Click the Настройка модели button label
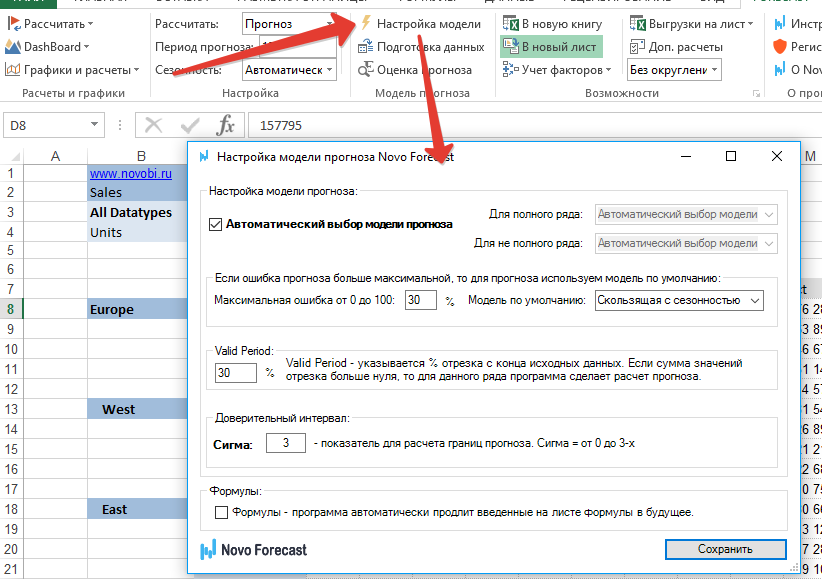This screenshot has width=822, height=579. pos(429,24)
